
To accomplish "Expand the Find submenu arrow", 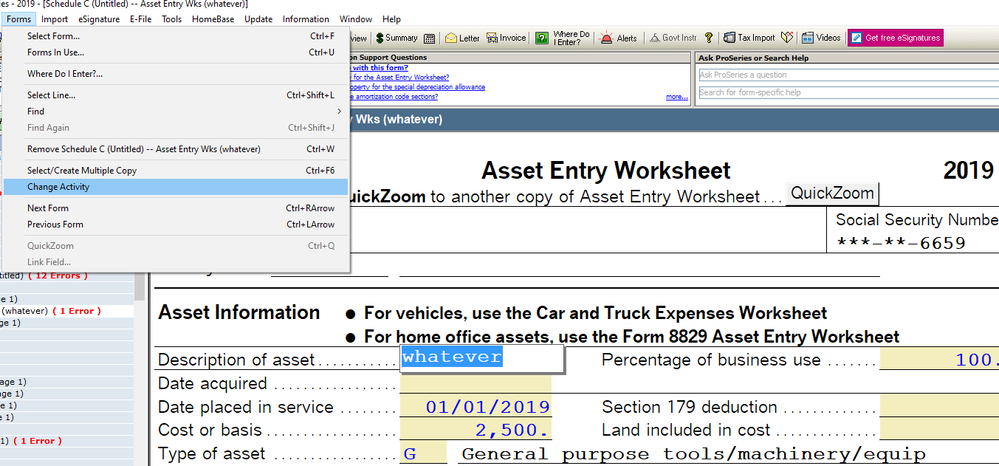I will pyautogui.click(x=340, y=111).
